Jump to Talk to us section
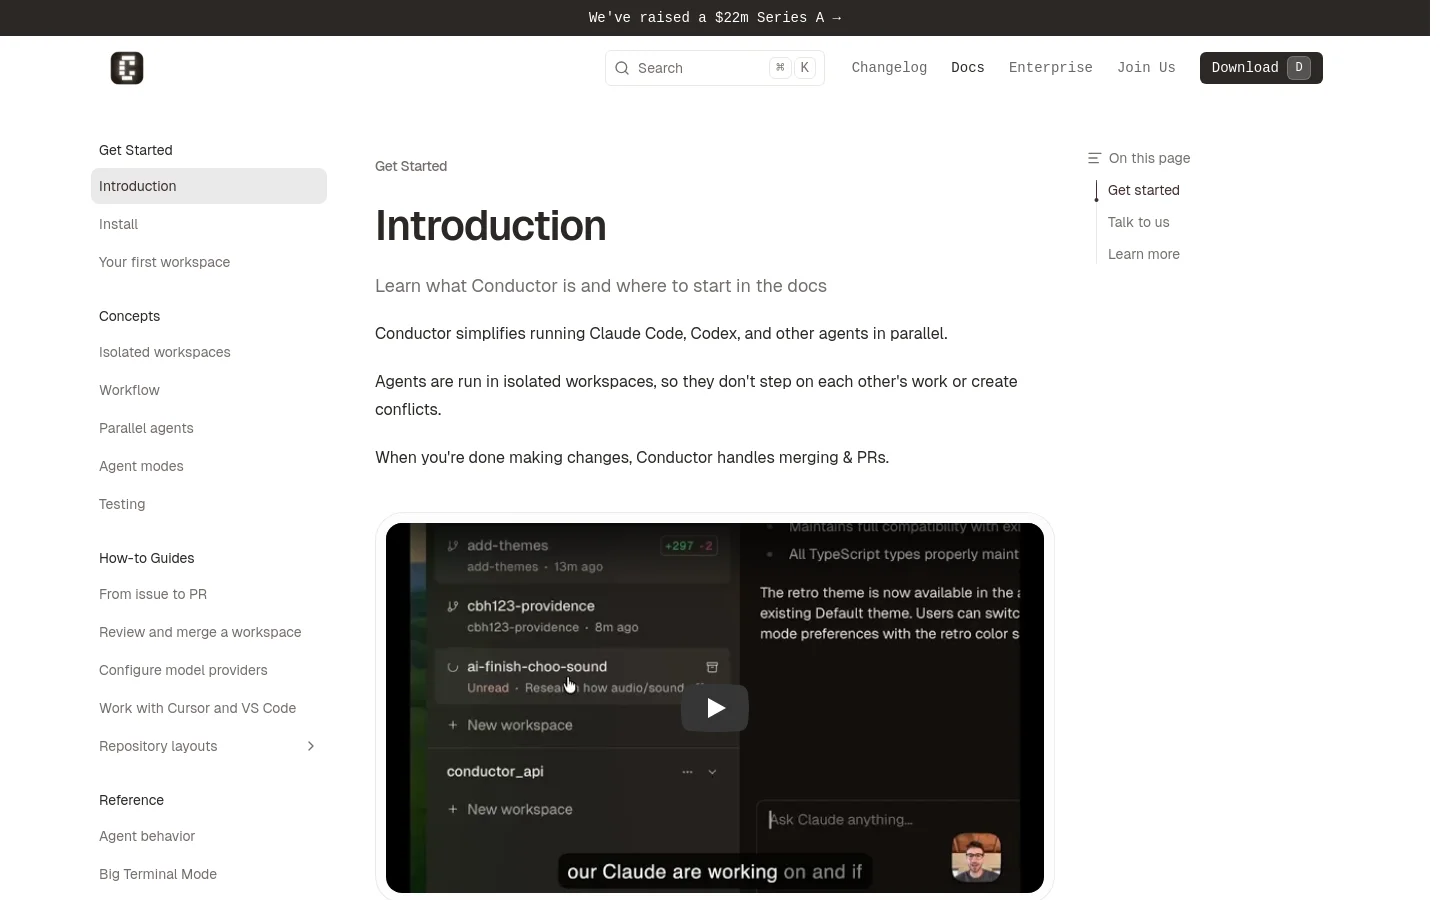The image size is (1440, 900). [1138, 222]
